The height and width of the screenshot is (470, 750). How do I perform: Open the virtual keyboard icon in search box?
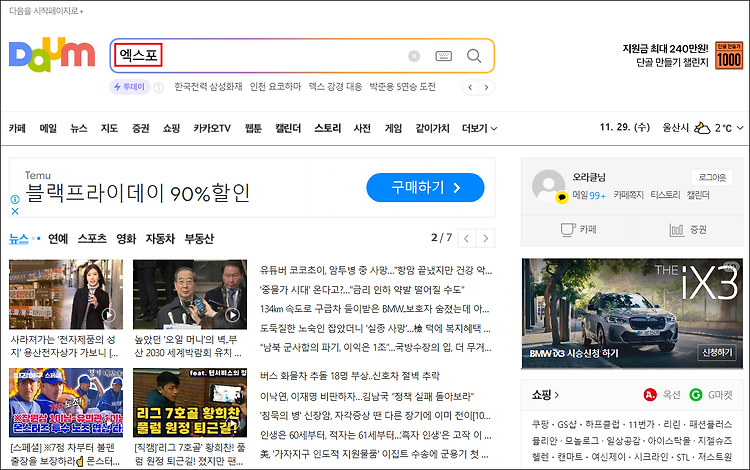click(443, 56)
